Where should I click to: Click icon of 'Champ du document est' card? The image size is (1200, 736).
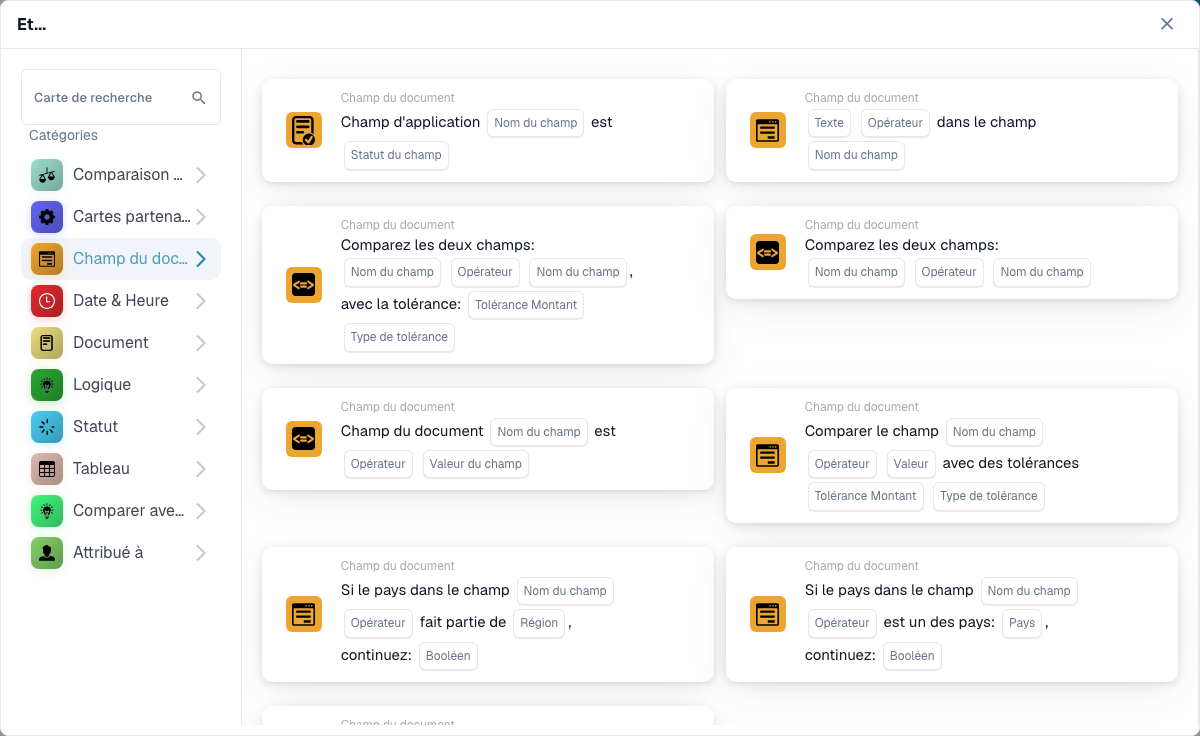coord(304,439)
